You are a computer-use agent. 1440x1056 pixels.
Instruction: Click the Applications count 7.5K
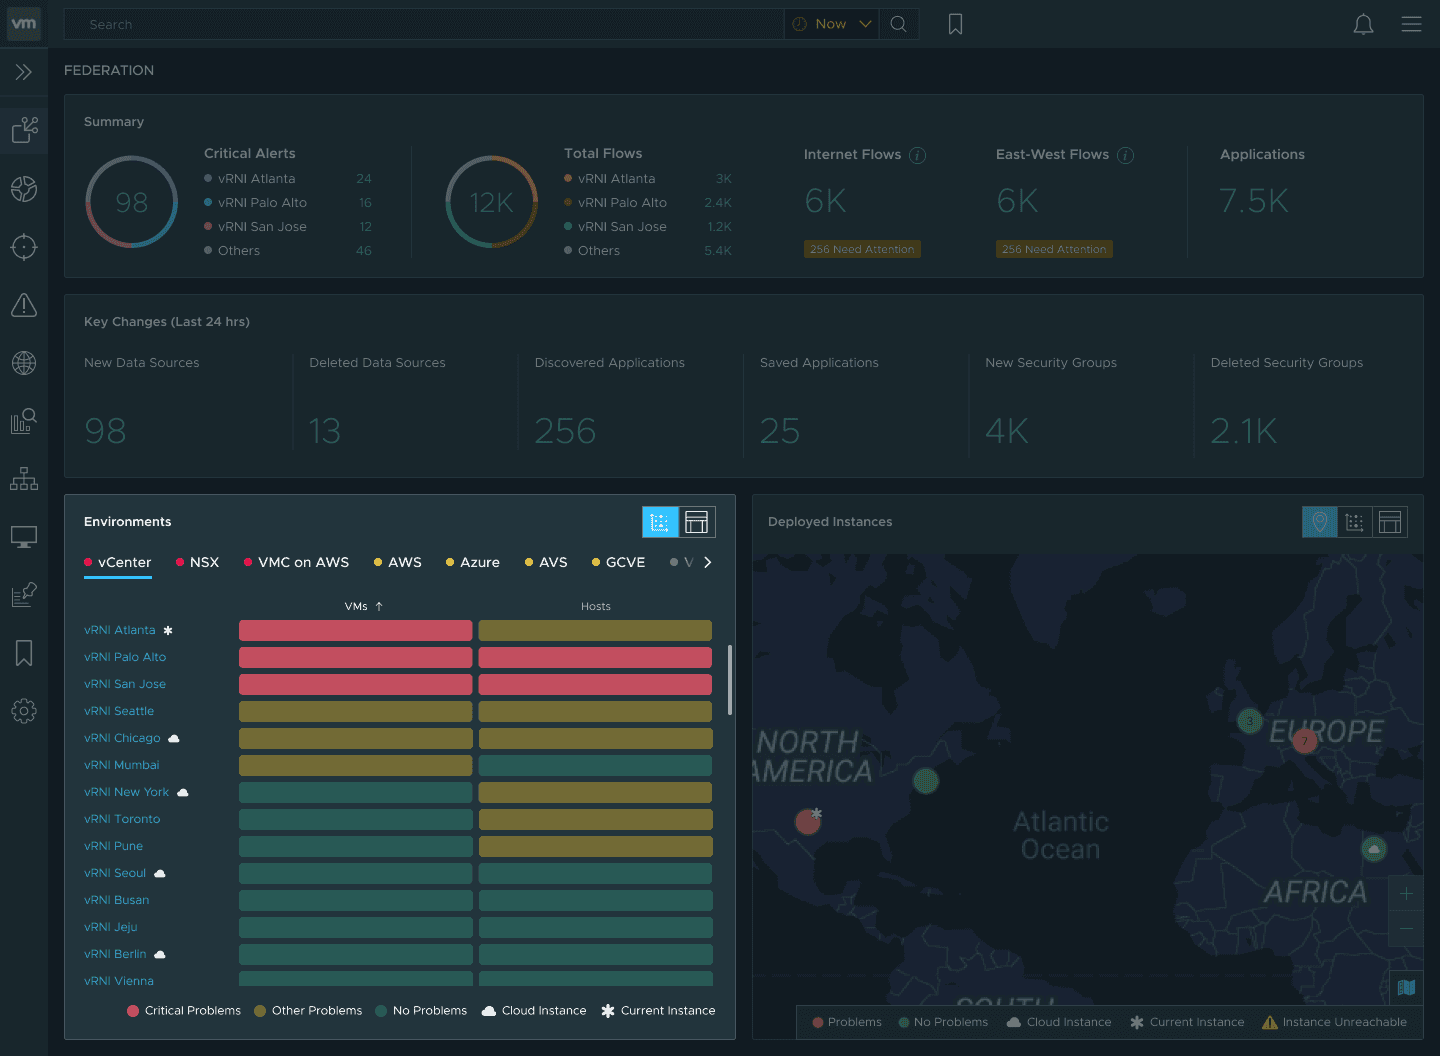pos(1254,201)
